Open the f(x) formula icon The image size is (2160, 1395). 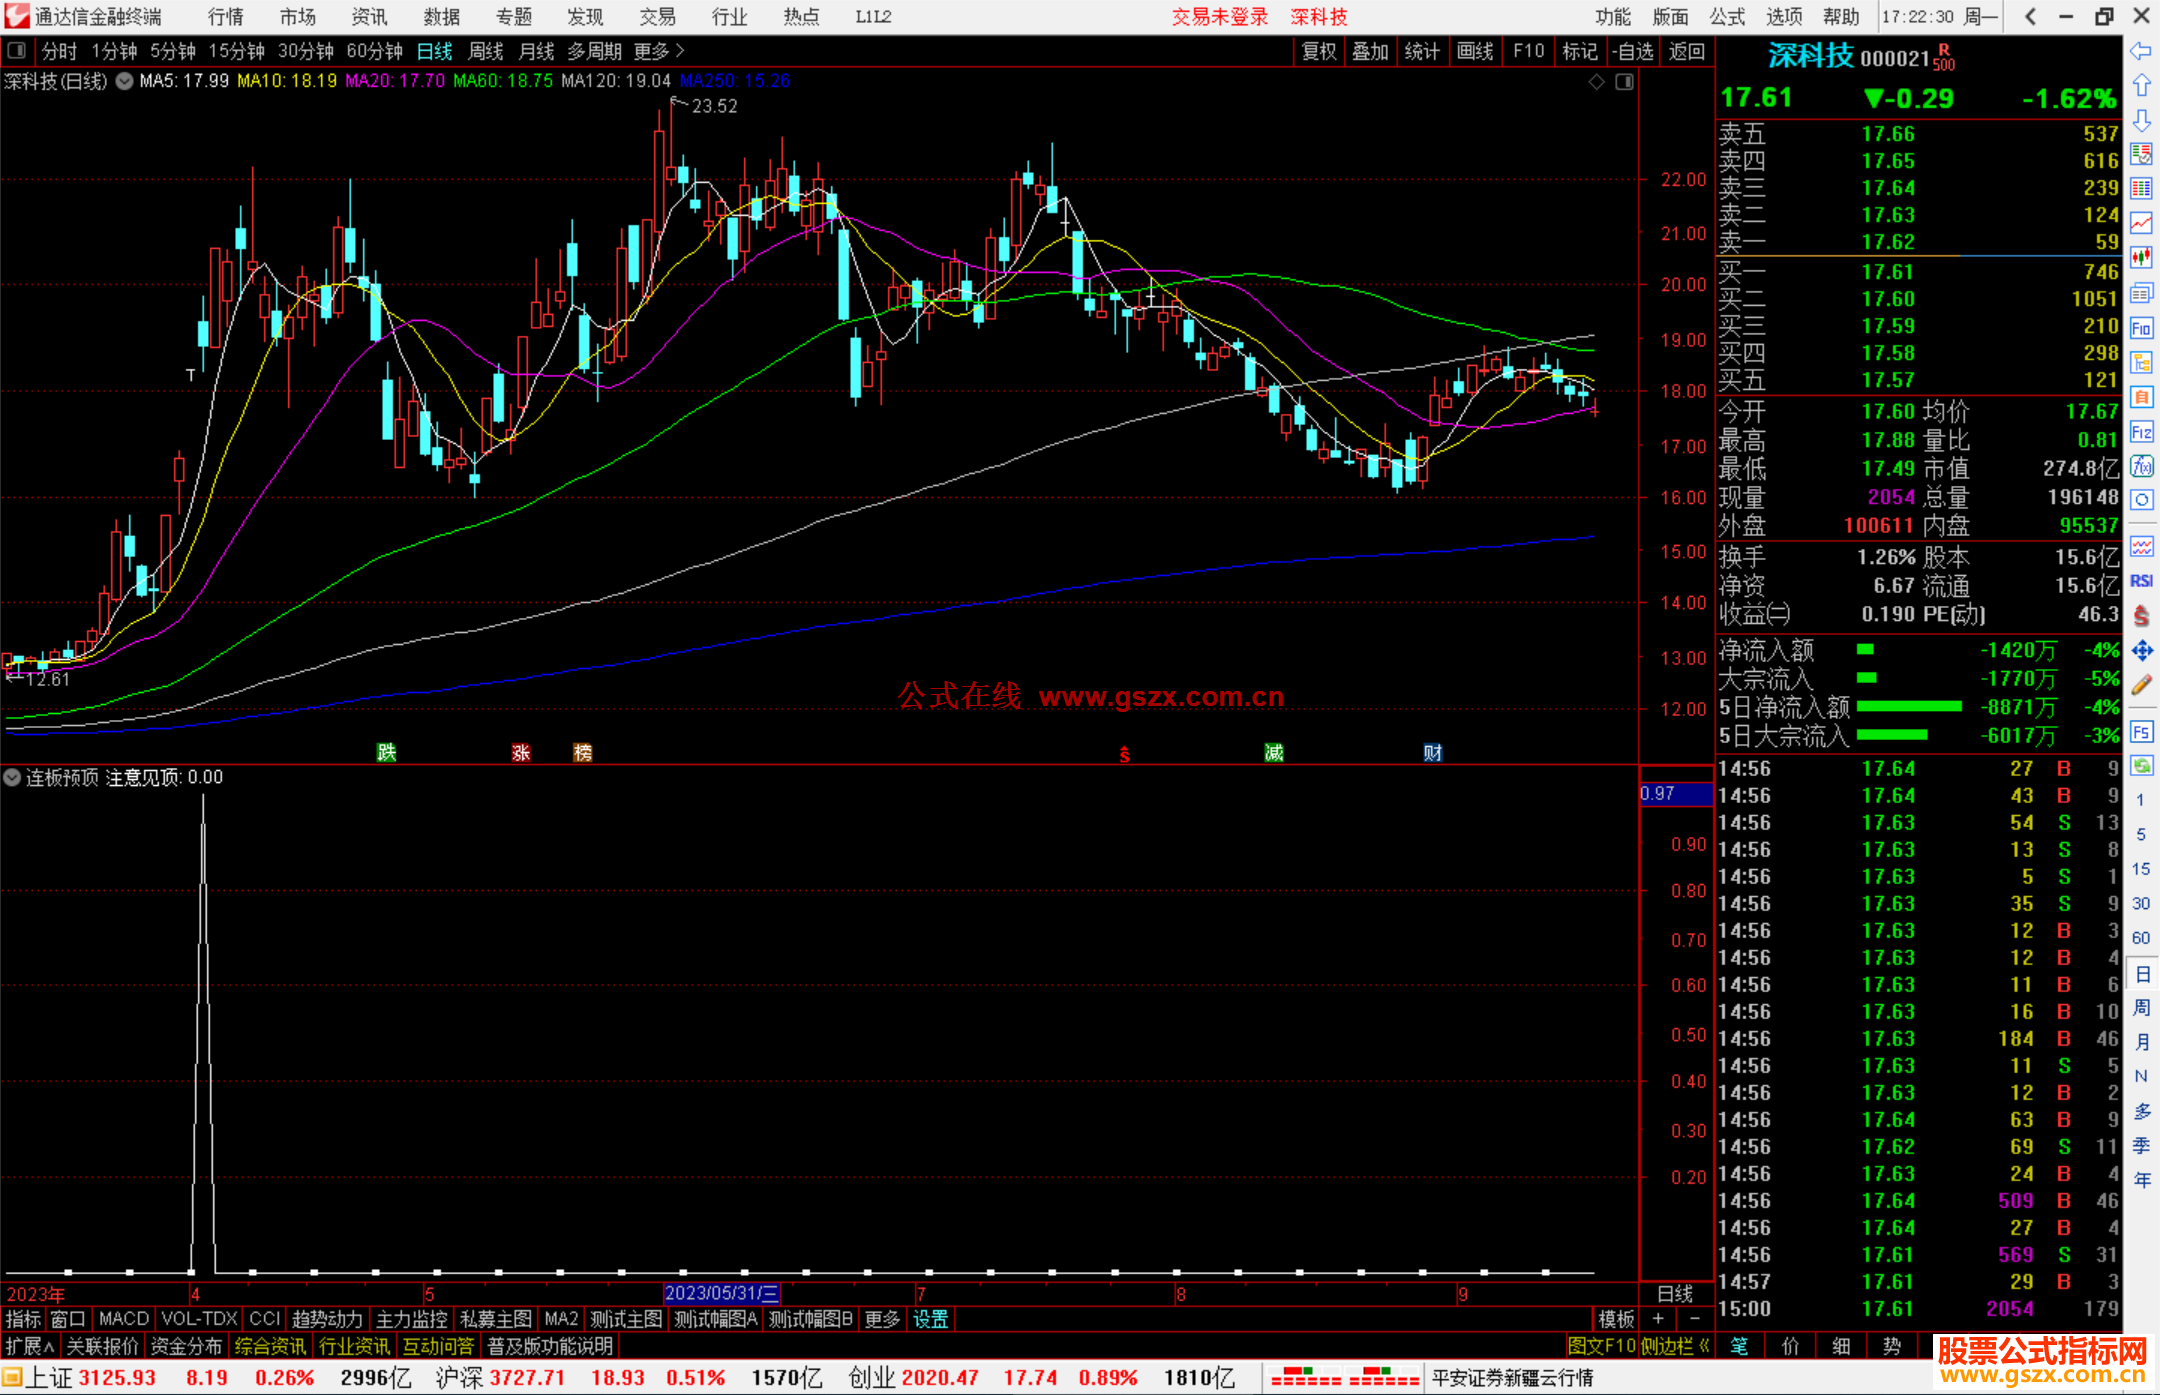[2141, 466]
